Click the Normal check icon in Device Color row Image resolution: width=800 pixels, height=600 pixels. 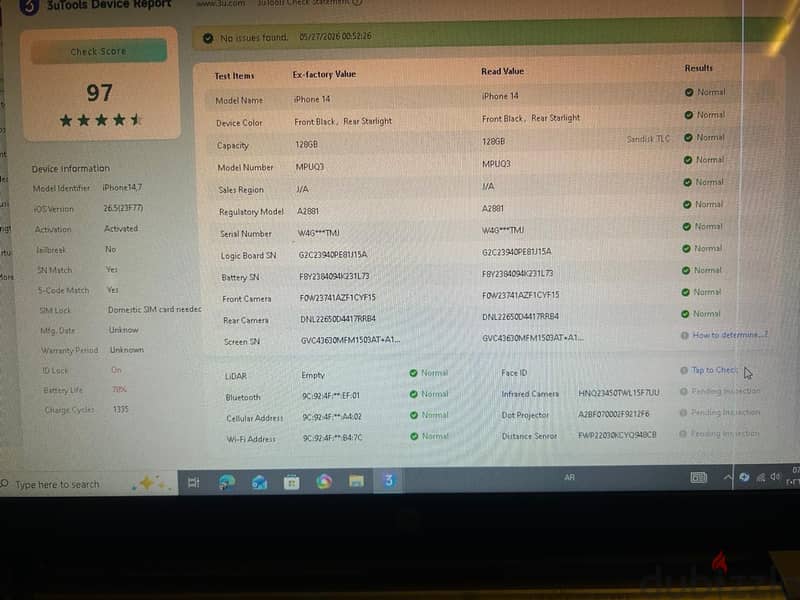click(x=688, y=115)
